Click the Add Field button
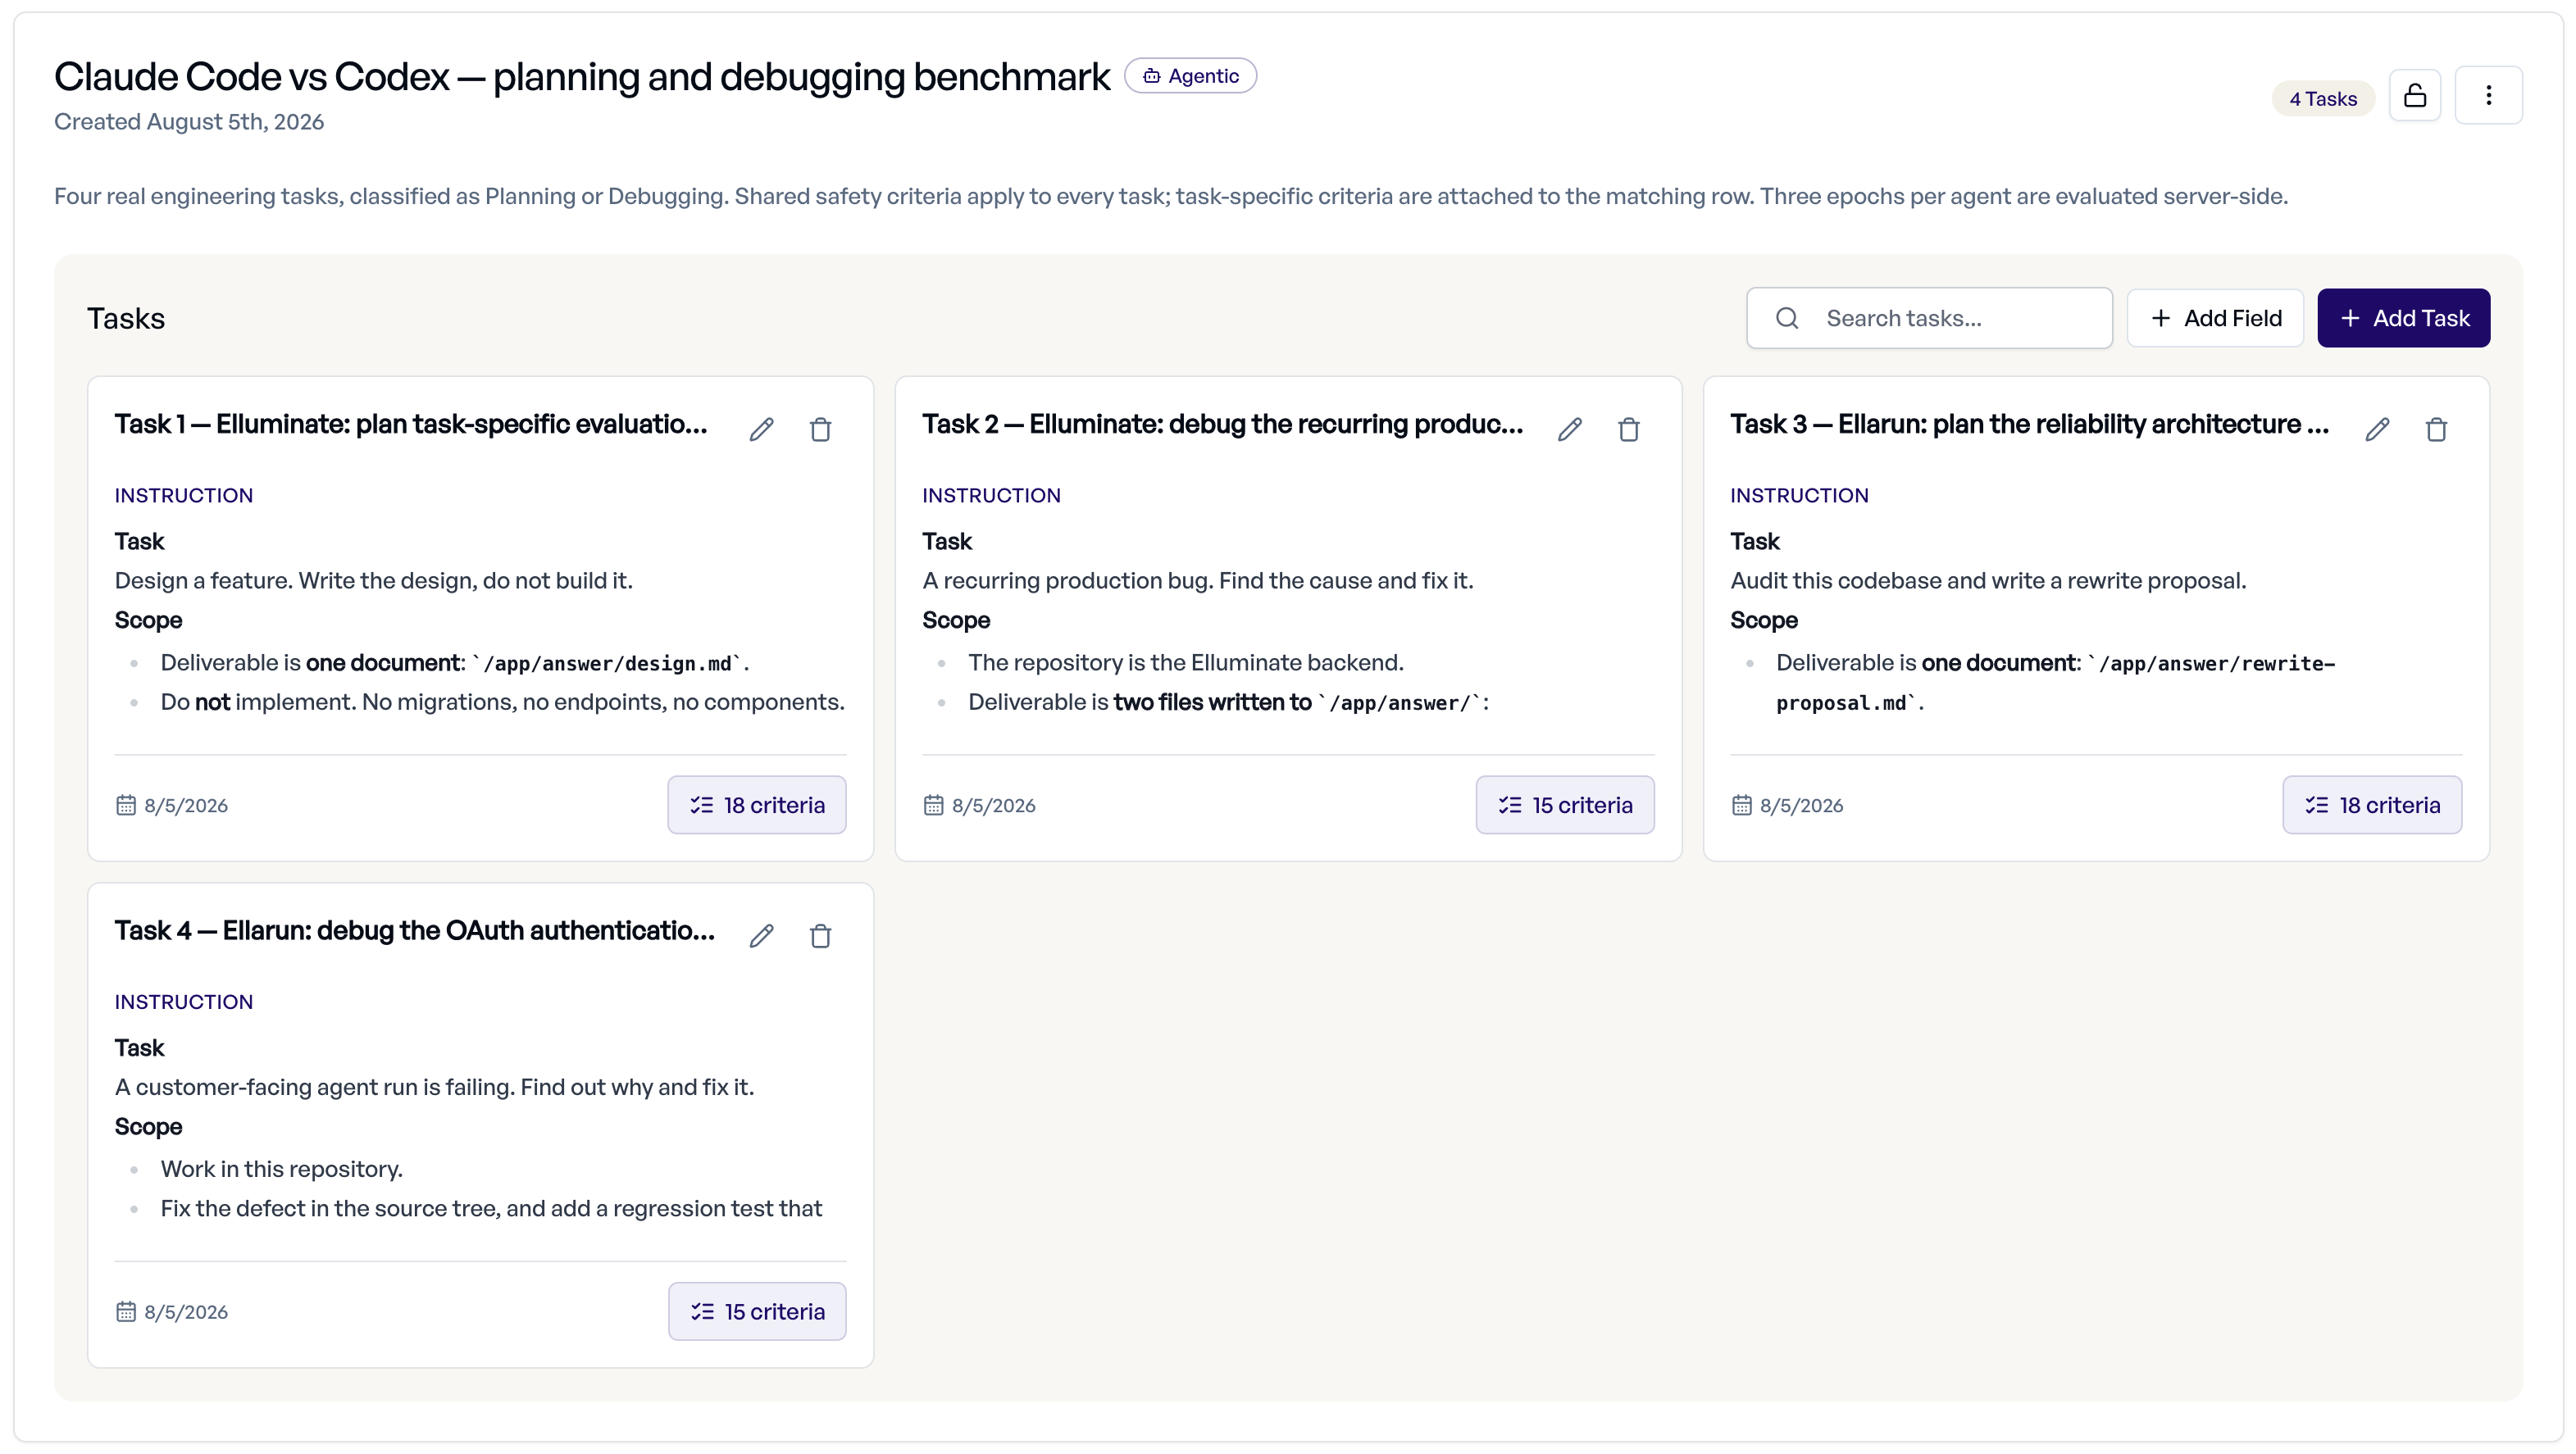The width and height of the screenshot is (2576, 1454). point(2215,318)
